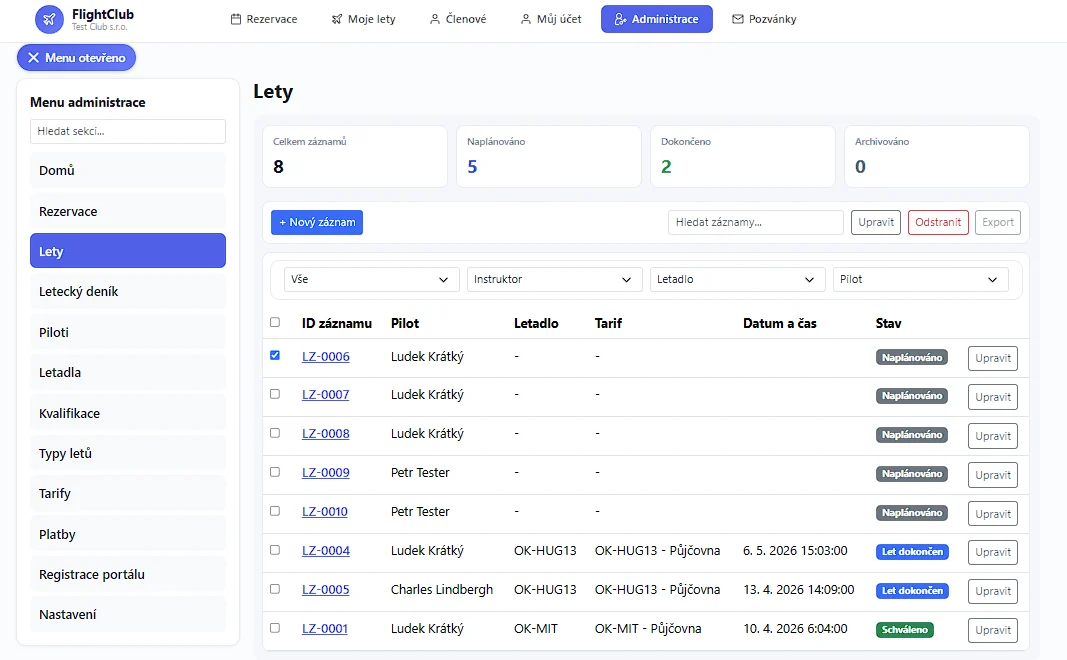Image resolution: width=1067 pixels, height=660 pixels.
Task: Click the Naplánováno summary card
Action: coord(548,156)
